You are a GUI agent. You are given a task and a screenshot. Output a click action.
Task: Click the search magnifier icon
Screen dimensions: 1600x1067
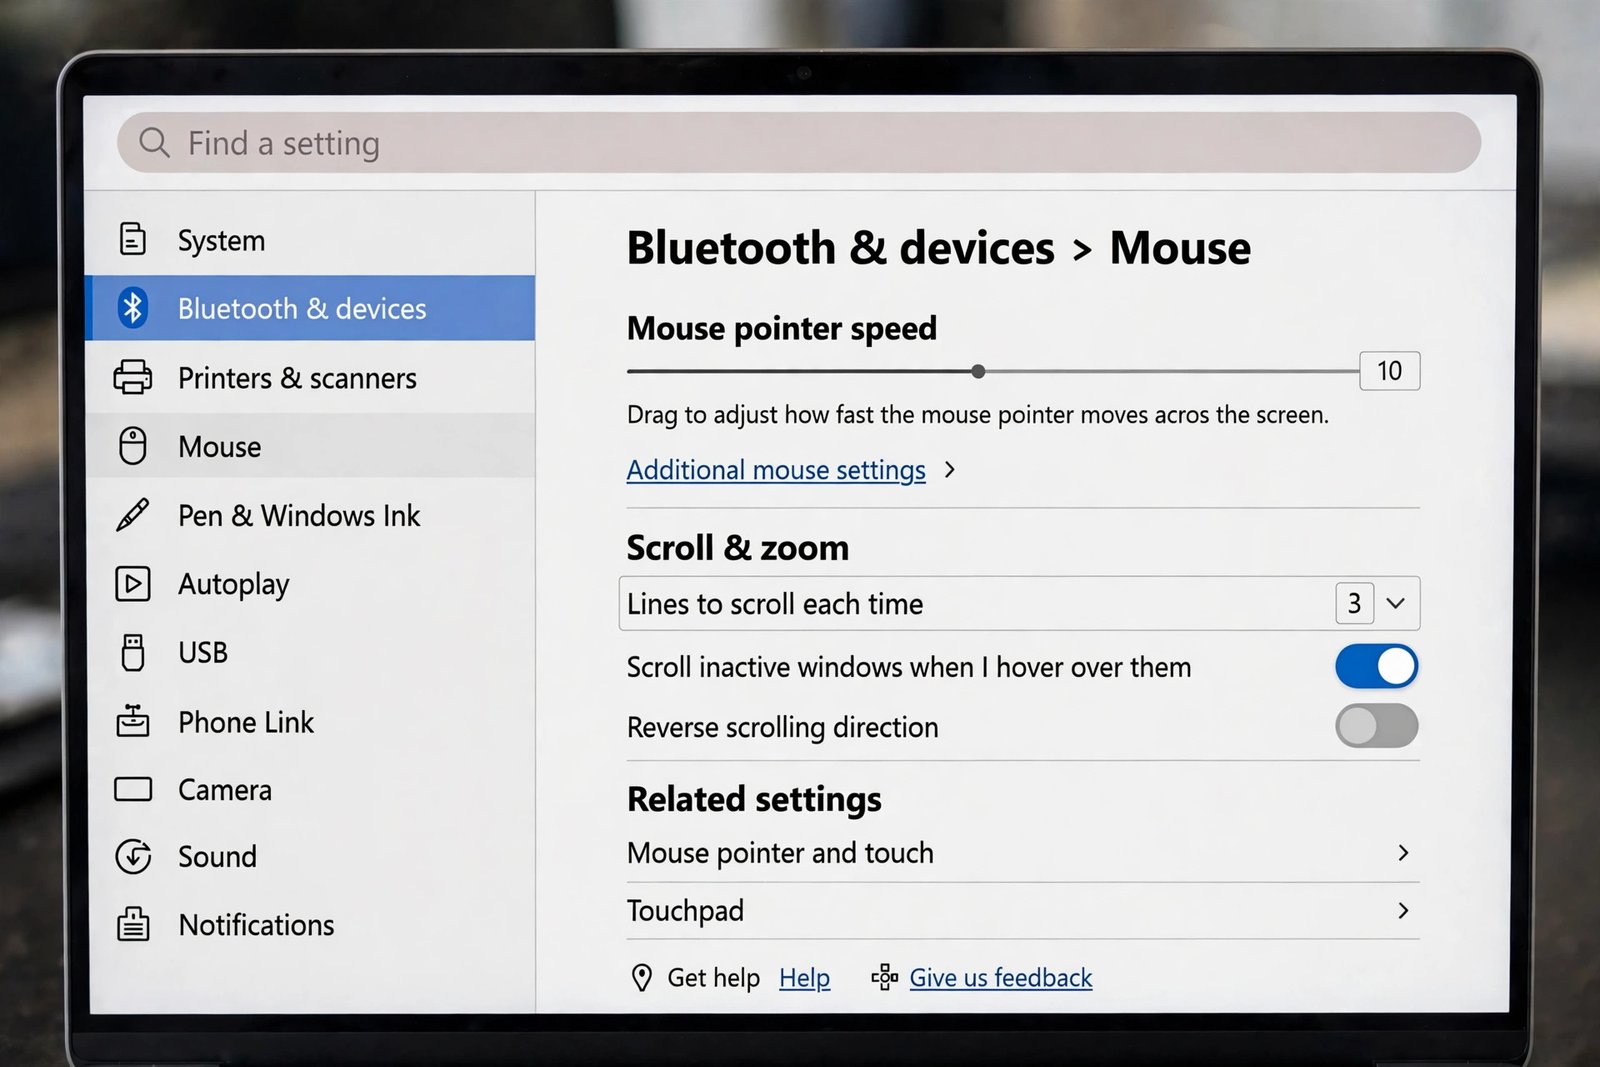[x=154, y=143]
